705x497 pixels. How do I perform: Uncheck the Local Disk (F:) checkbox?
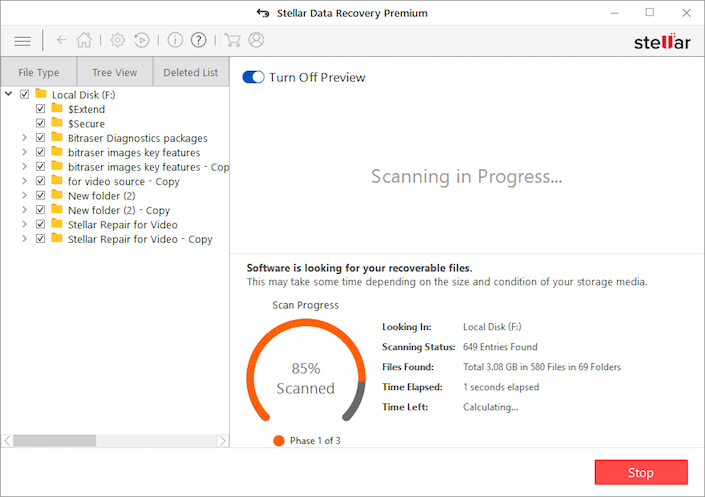(x=25, y=95)
